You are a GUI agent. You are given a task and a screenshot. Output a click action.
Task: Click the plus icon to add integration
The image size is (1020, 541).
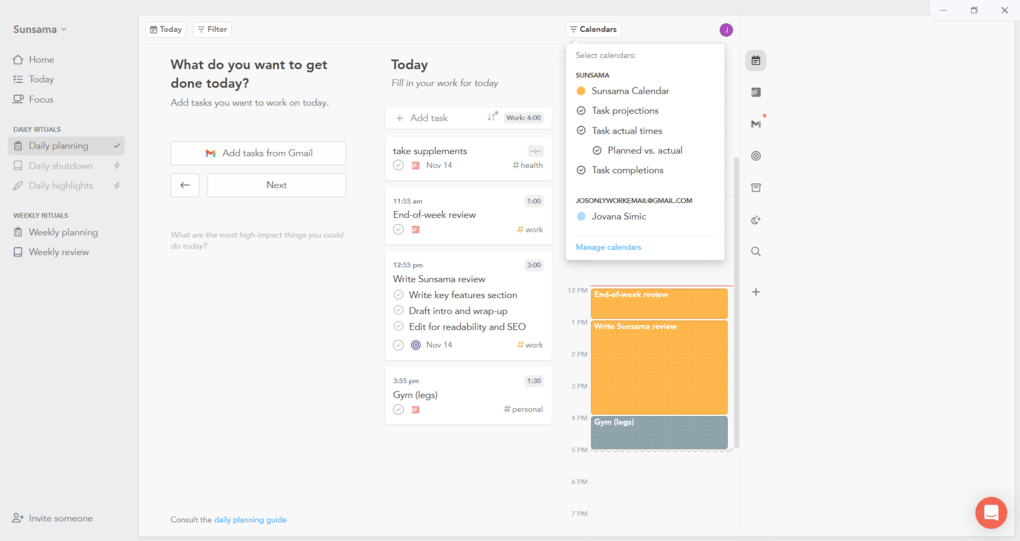coord(755,292)
